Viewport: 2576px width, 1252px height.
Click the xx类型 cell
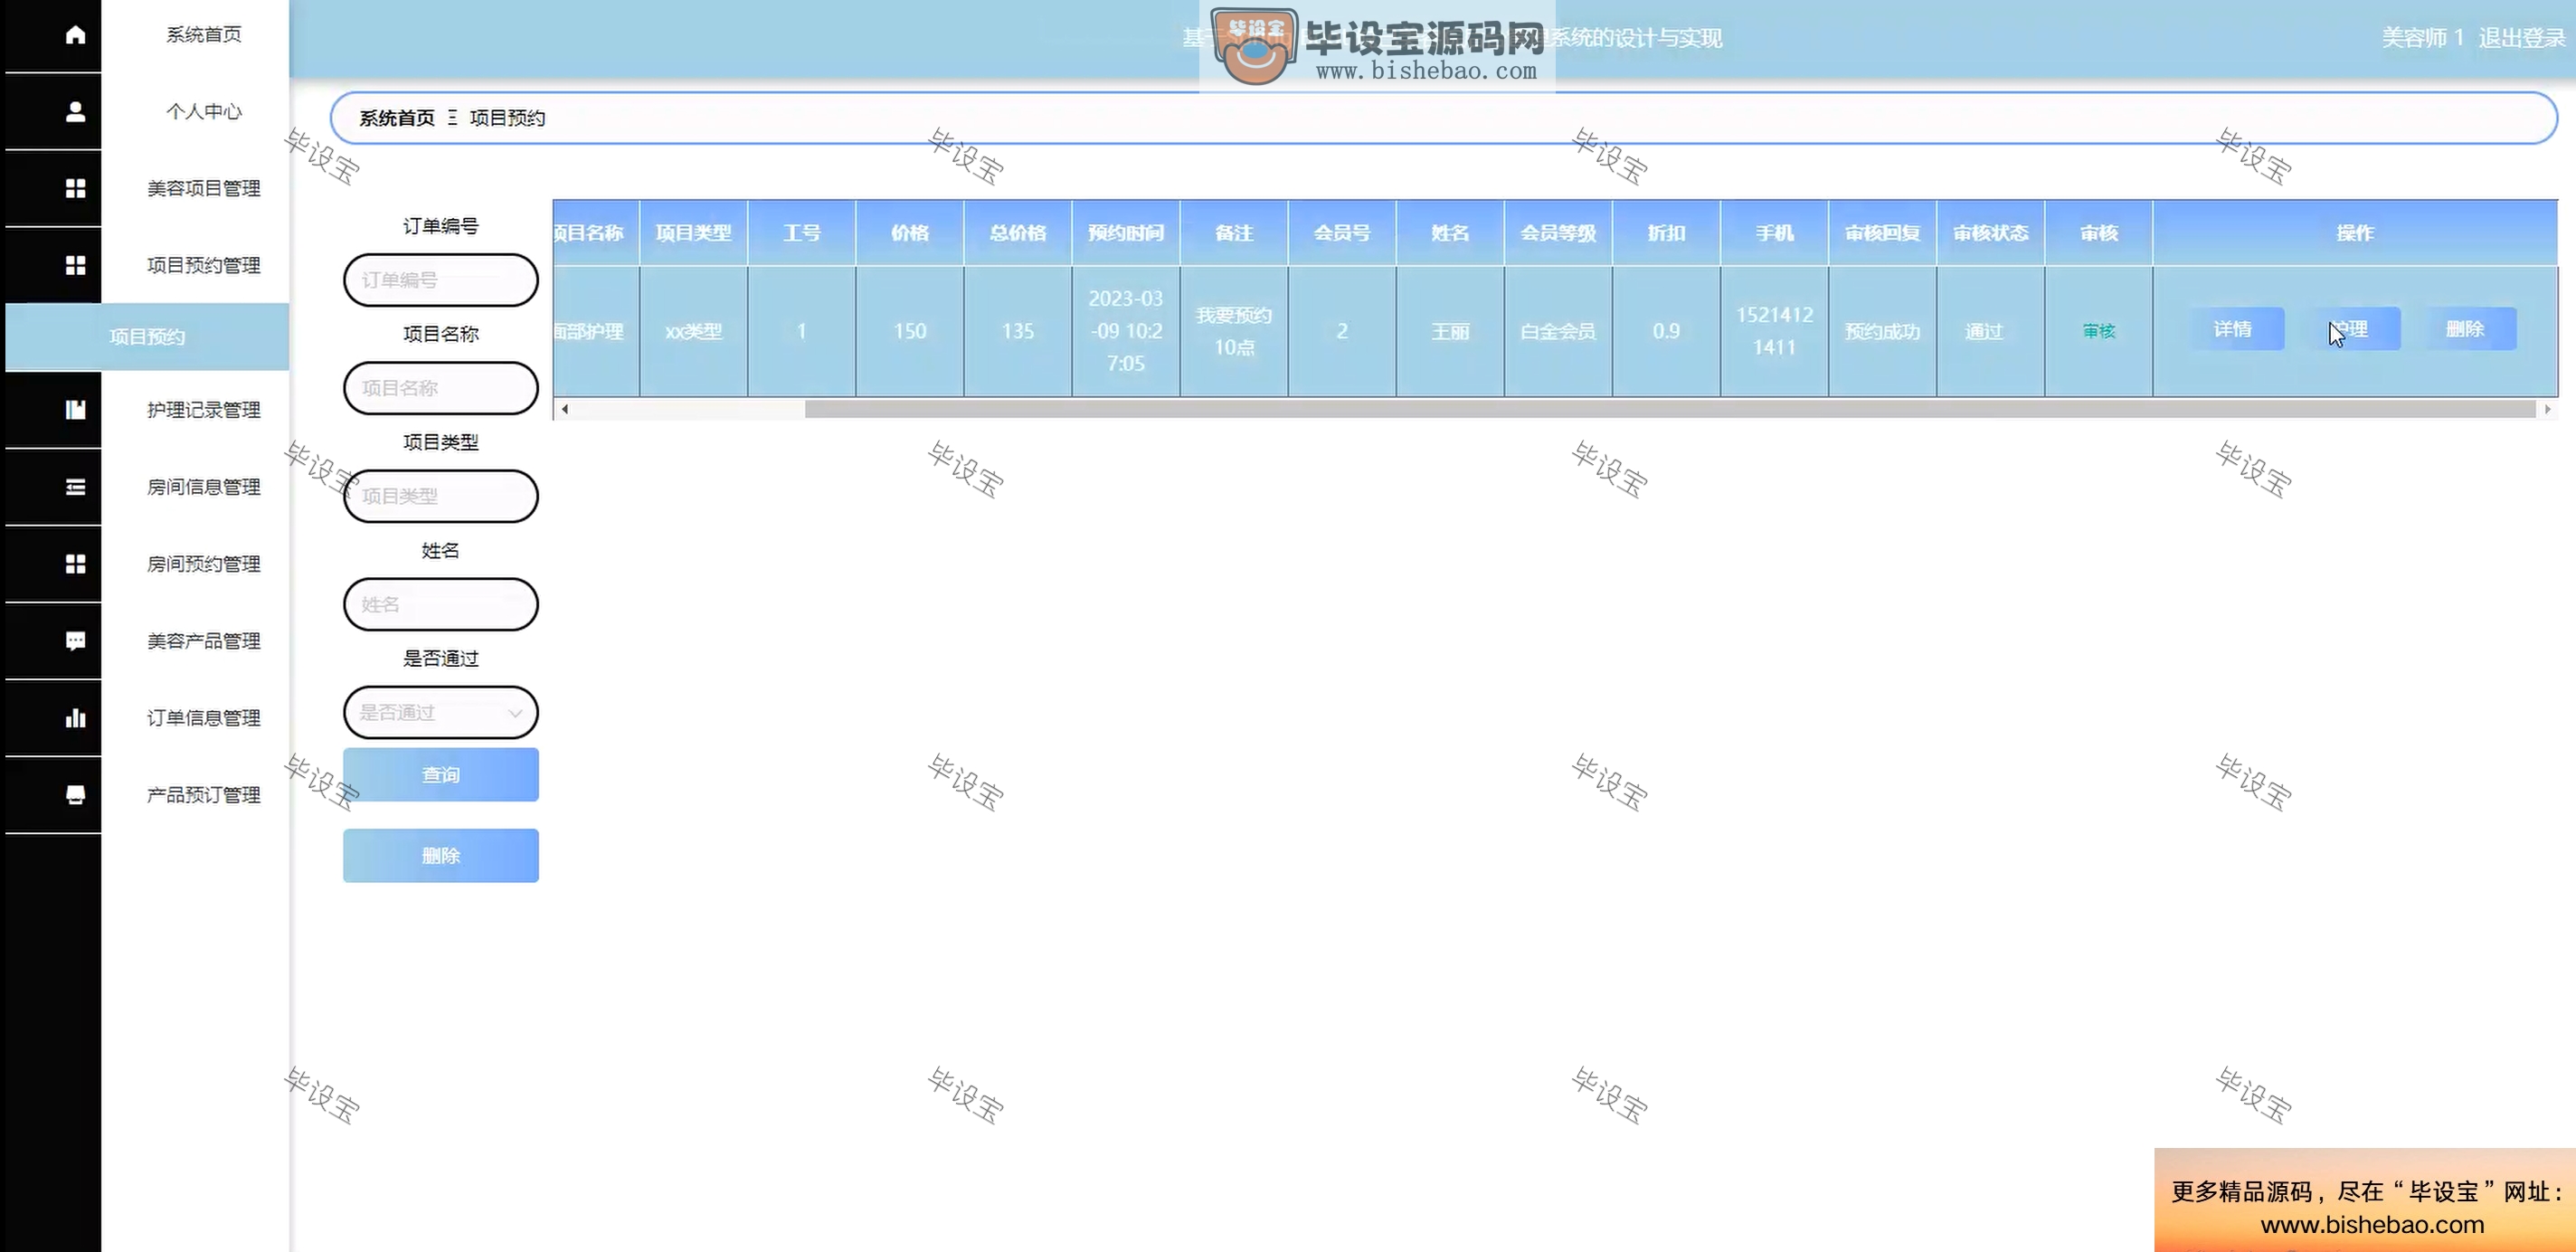694,331
